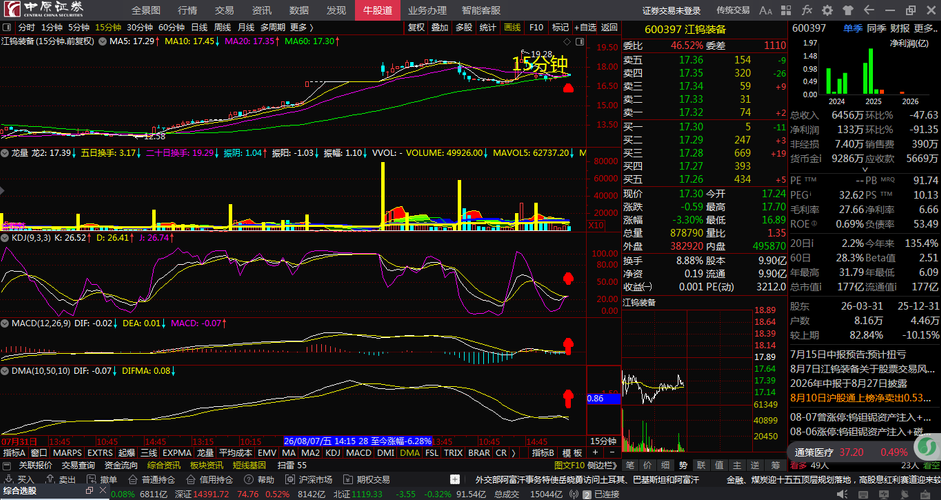Toggle the 分时 intraday view

click(x=26, y=27)
